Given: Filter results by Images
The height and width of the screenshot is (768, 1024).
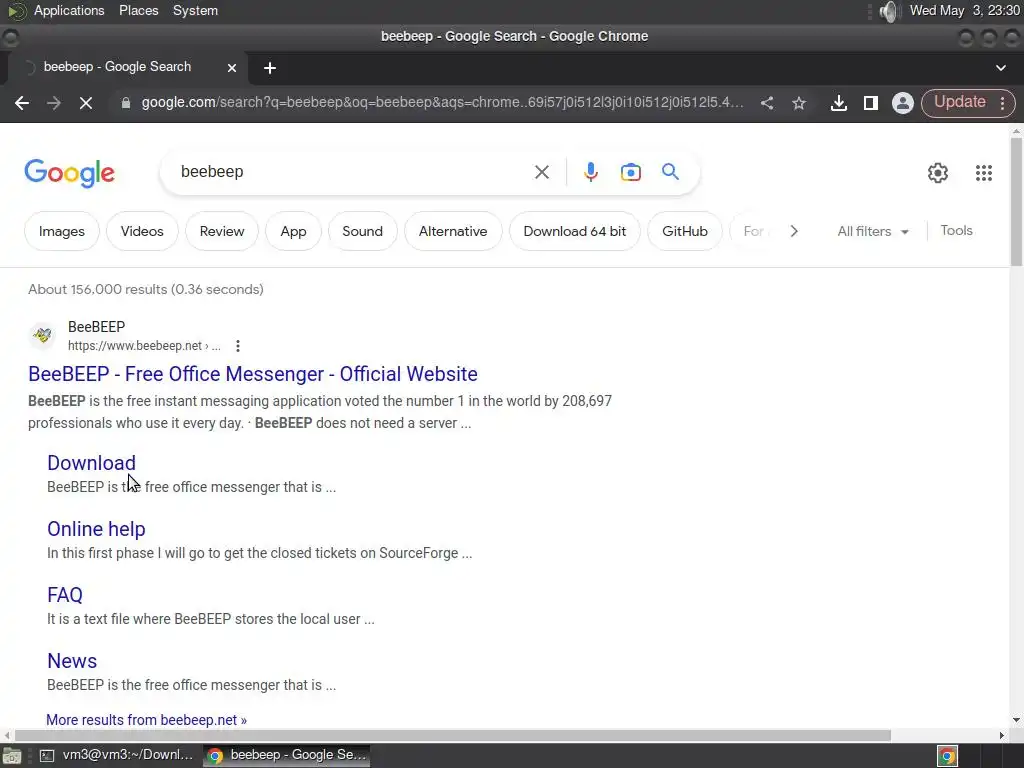Looking at the screenshot, I should point(61,231).
